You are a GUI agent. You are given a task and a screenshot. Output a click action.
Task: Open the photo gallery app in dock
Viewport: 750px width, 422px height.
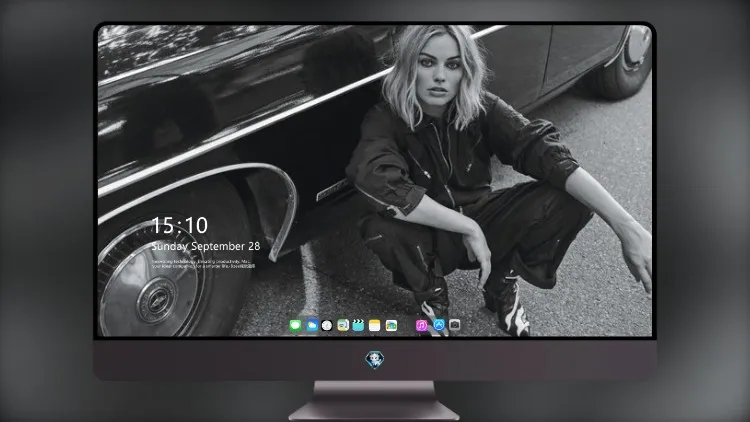click(x=391, y=326)
